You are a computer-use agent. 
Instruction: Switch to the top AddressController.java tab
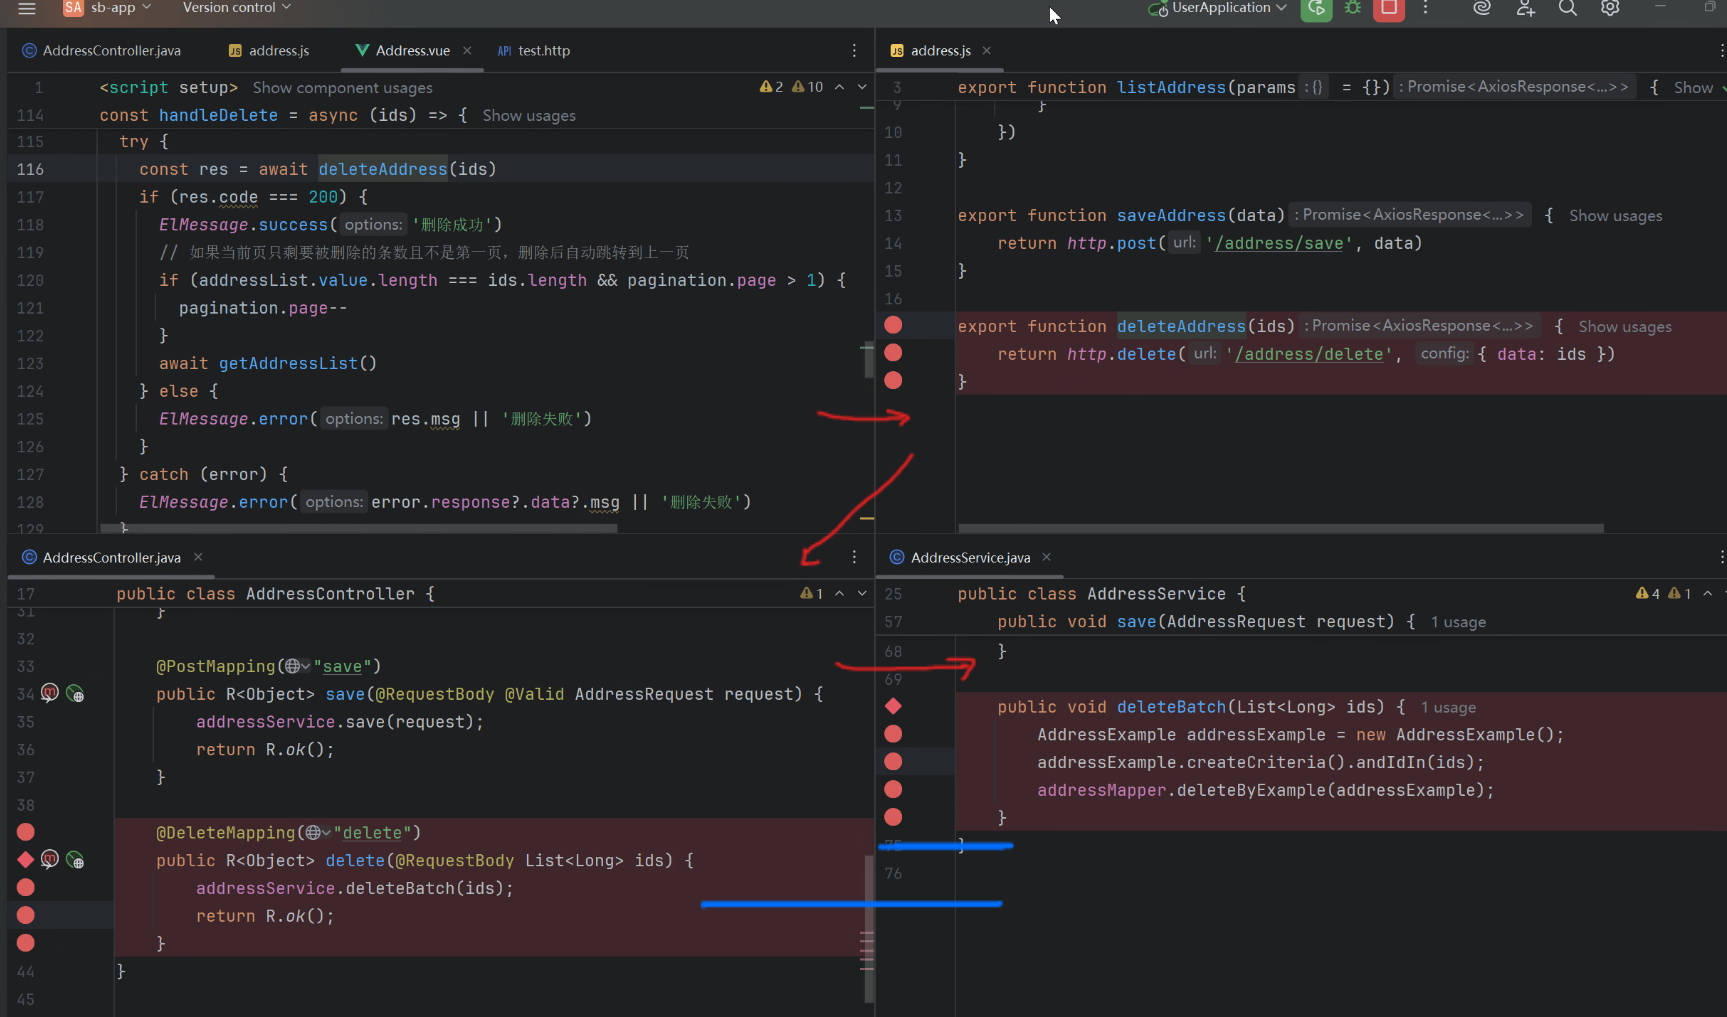pyautogui.click(x=101, y=50)
